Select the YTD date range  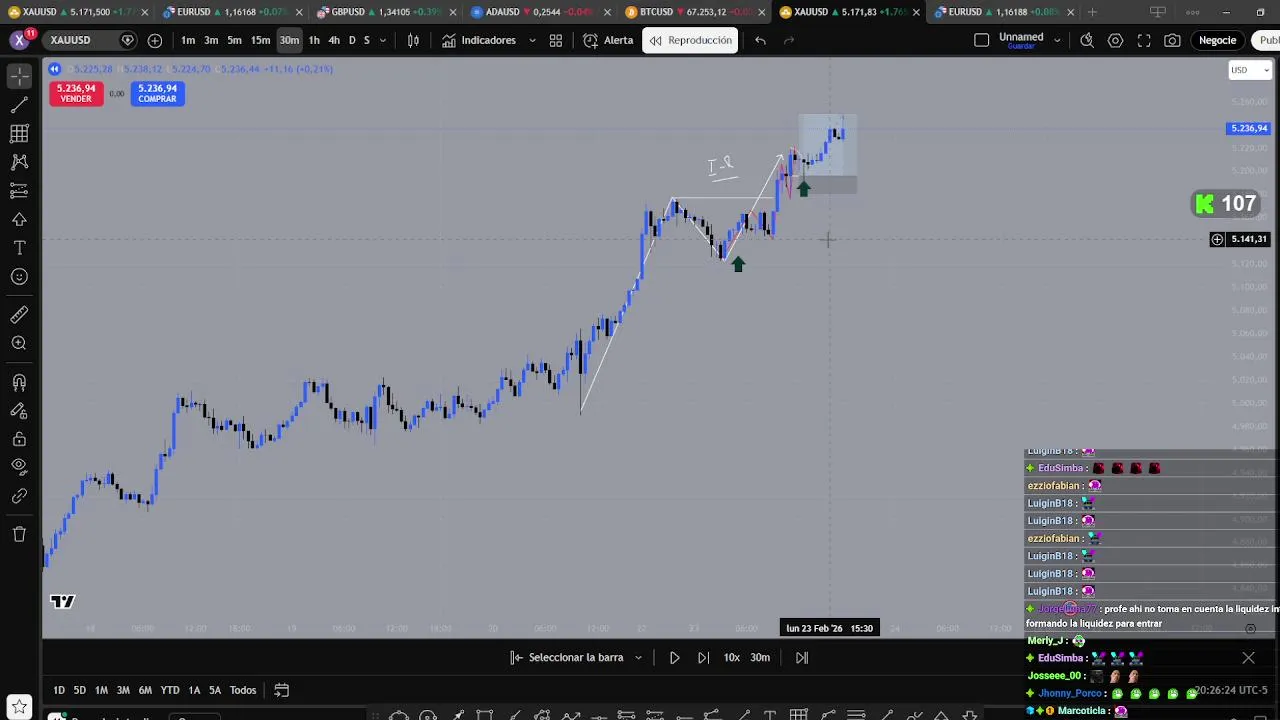click(x=170, y=690)
